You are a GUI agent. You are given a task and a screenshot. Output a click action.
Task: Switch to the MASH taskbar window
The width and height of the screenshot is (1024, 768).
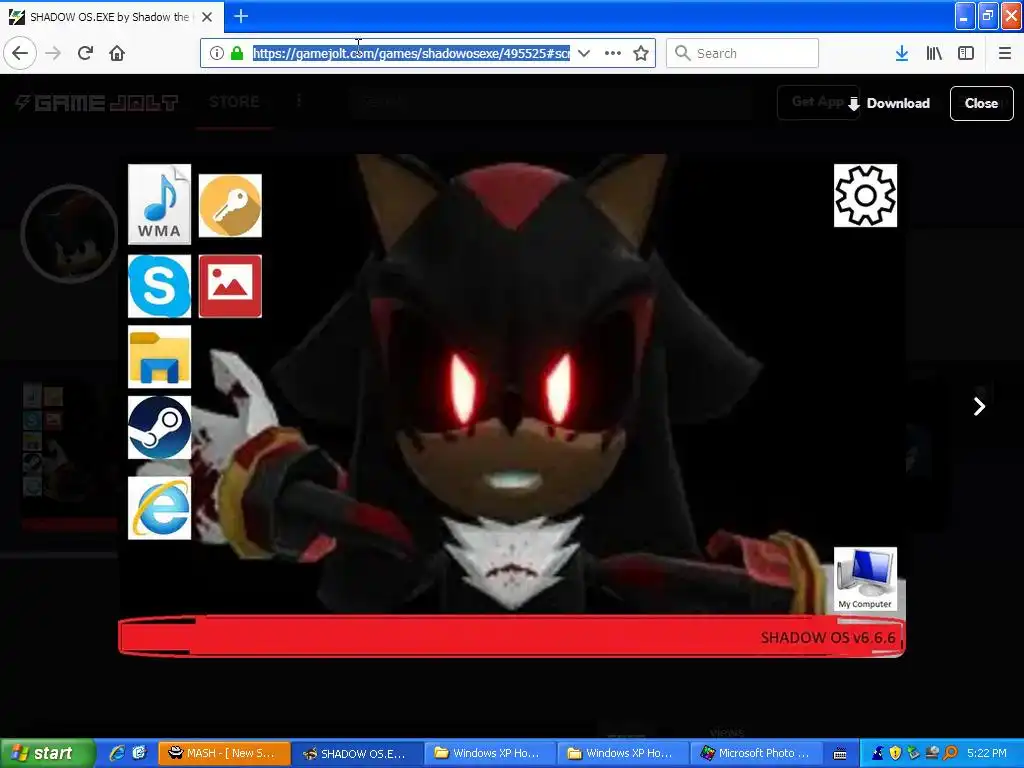[x=224, y=753]
